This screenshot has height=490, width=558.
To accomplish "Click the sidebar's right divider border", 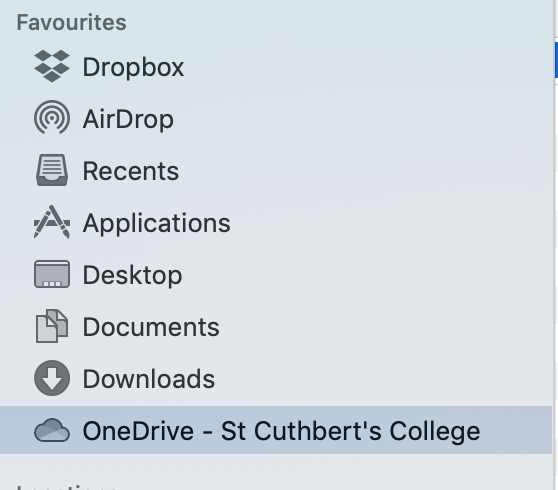I will coord(553,245).
